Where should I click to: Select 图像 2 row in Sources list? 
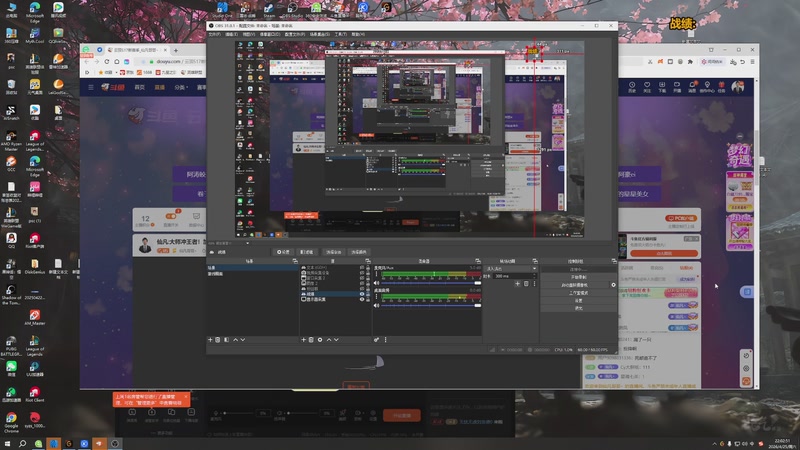point(334,283)
